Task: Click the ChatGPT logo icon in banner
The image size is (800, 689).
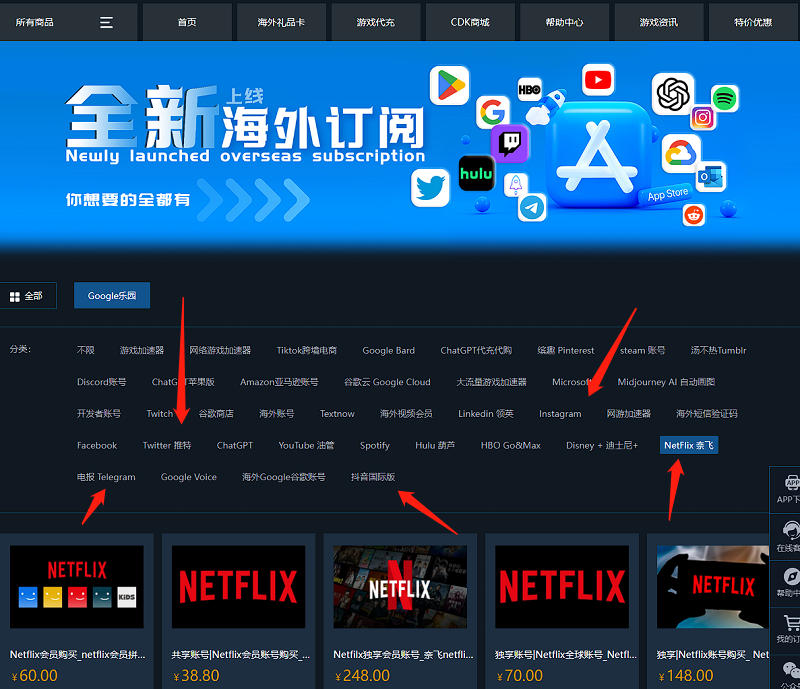Action: click(673, 94)
